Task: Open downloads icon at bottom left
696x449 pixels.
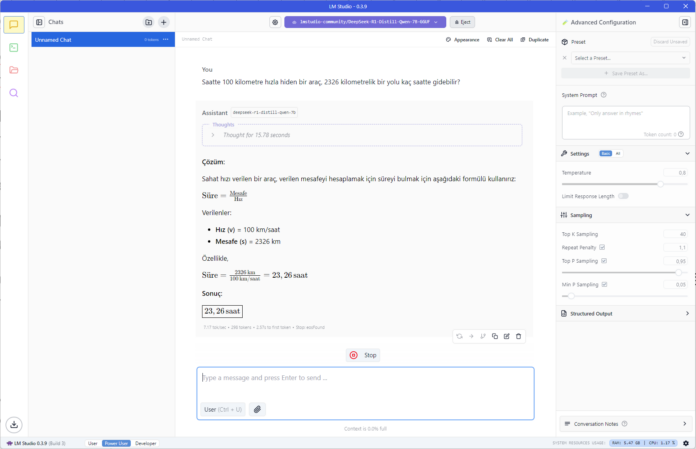Action: coord(14,424)
